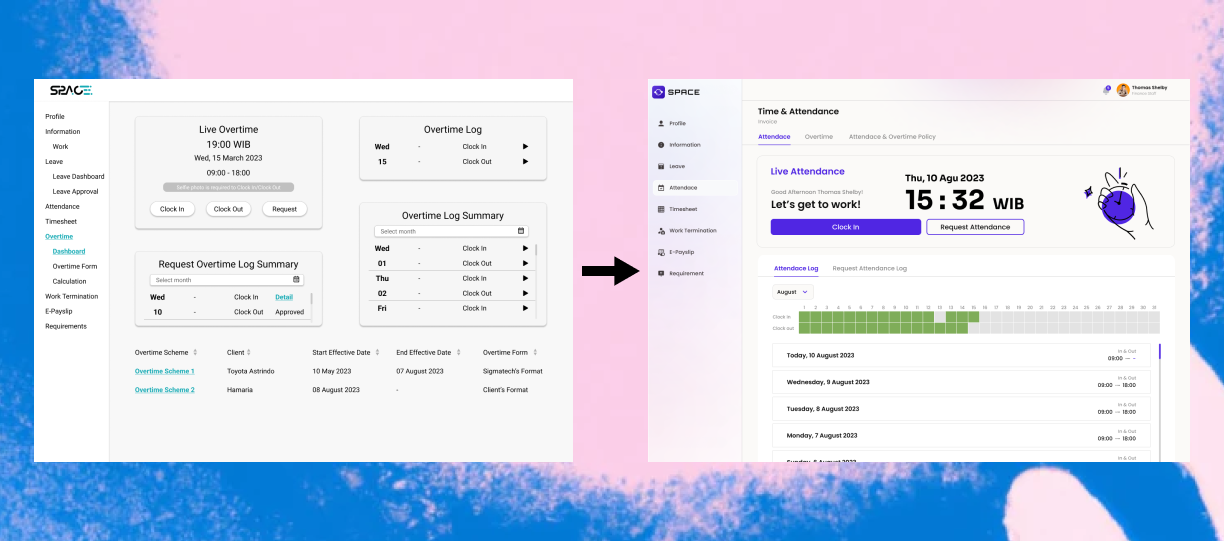The width and height of the screenshot is (1224, 541).
Task: Select the Request Attendance Log tab
Action: coord(870,269)
